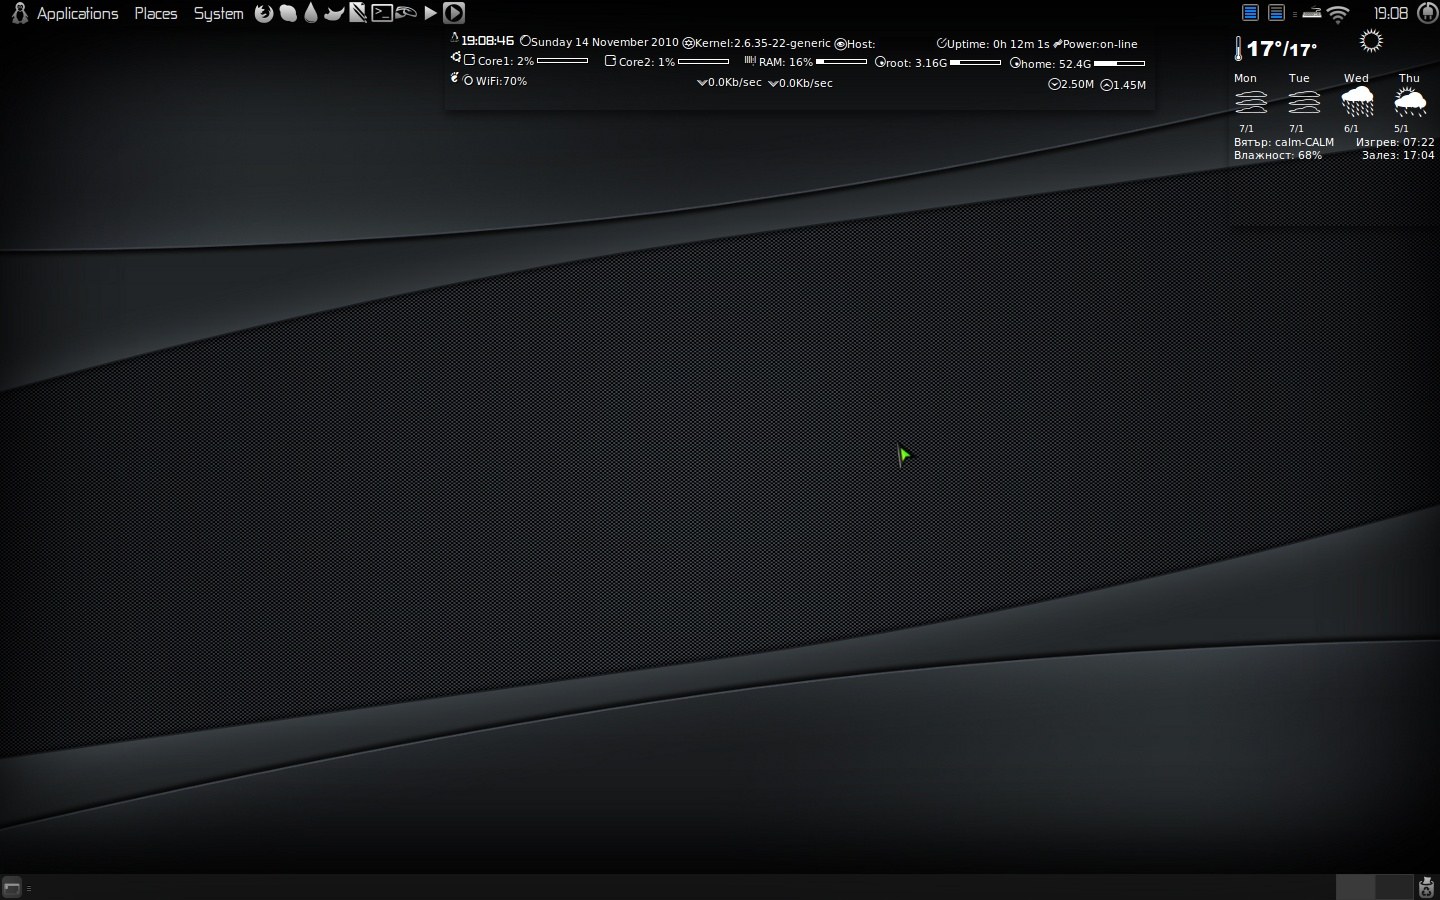Click the thermometer icon in the weather widget
Viewport: 1440px width, 900px height.
1238,49
